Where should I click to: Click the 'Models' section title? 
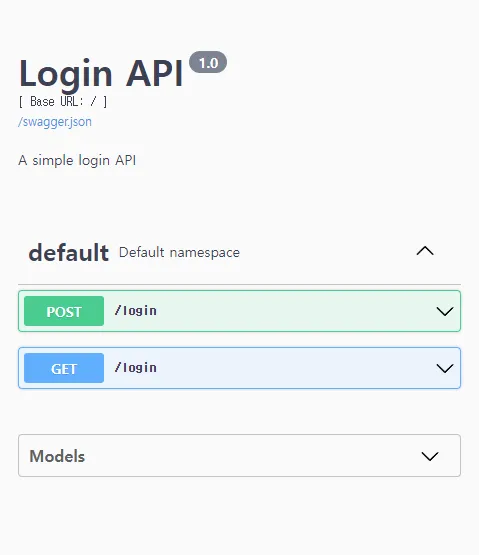point(57,456)
